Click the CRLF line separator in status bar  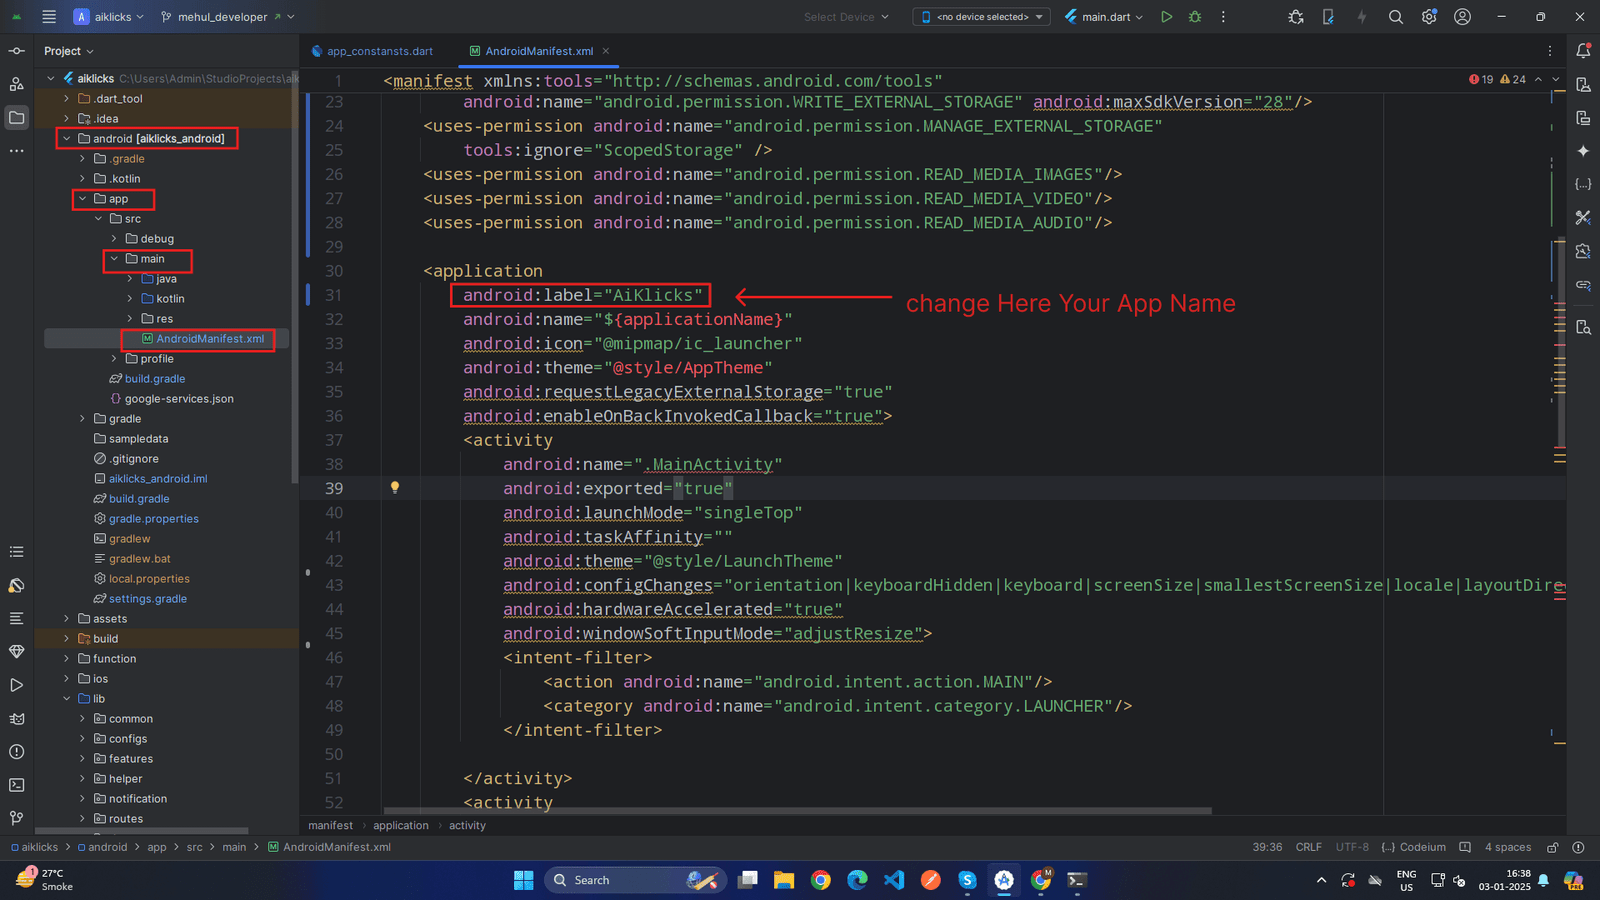1308,847
